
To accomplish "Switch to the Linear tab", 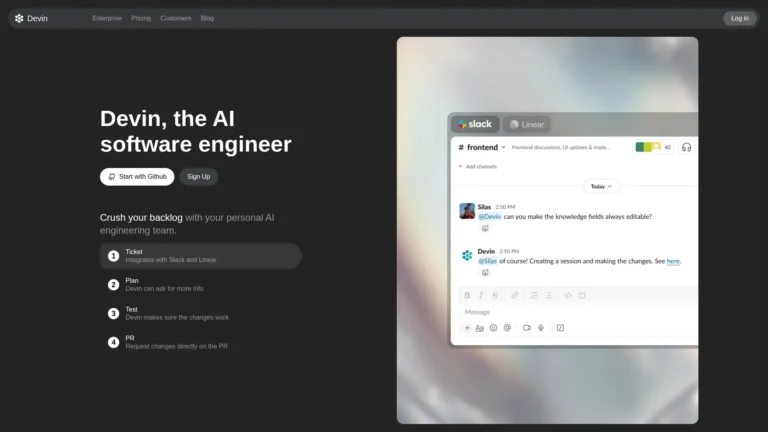I will click(x=527, y=124).
